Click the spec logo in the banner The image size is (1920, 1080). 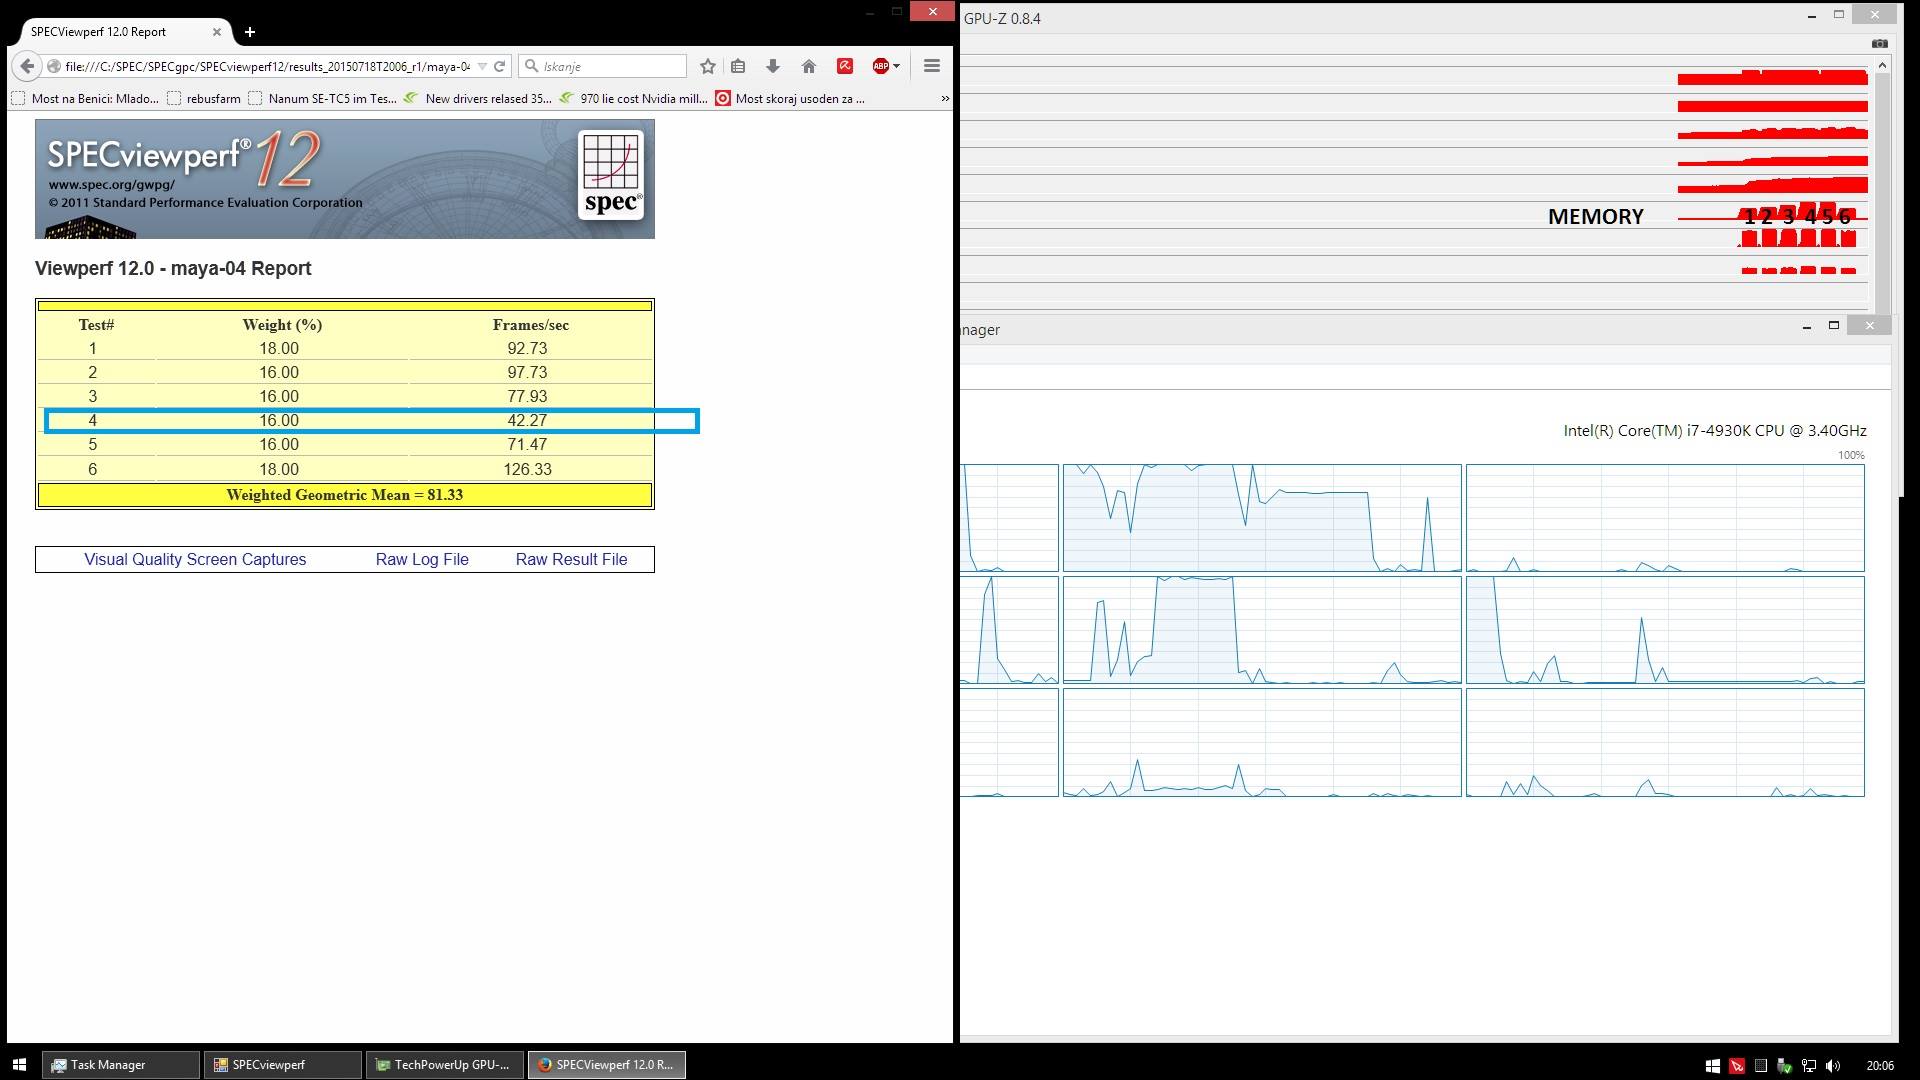coord(611,175)
